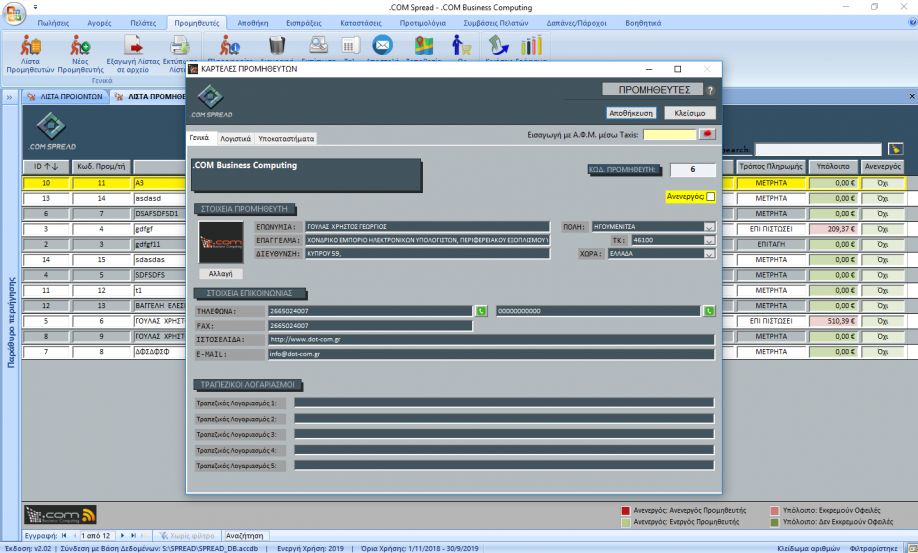Screen dimensions: 918x553
Task: Open the ΠΟΛΗ dropdown showing ΗΓΟΥΜΕΝΙΤΣΑ
Action: [x=709, y=226]
